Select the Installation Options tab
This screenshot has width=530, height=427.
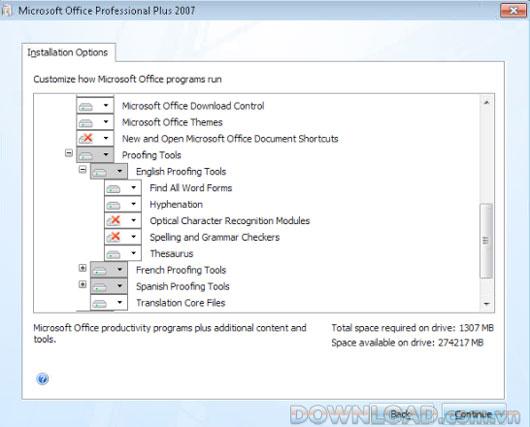pyautogui.click(x=68, y=53)
